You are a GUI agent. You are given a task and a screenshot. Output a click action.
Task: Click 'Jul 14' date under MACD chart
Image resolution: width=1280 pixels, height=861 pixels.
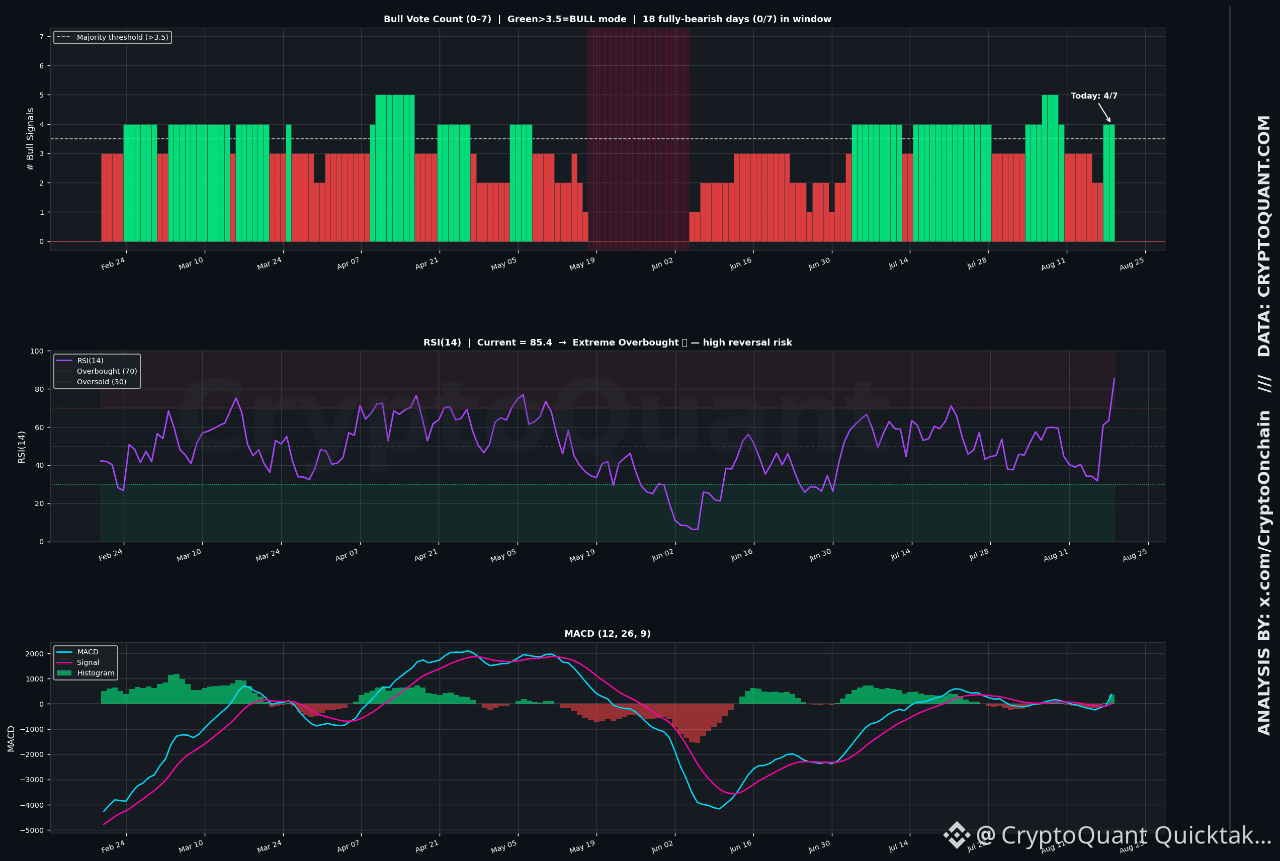898,848
